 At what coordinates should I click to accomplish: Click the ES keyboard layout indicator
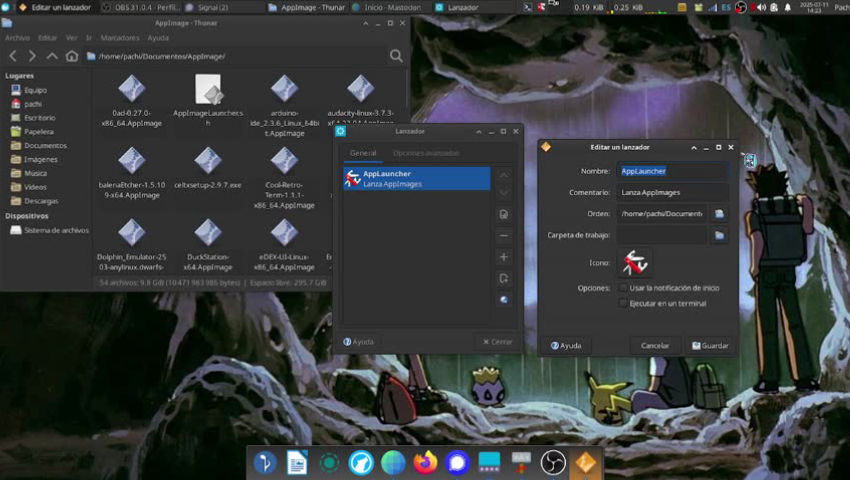(726, 8)
